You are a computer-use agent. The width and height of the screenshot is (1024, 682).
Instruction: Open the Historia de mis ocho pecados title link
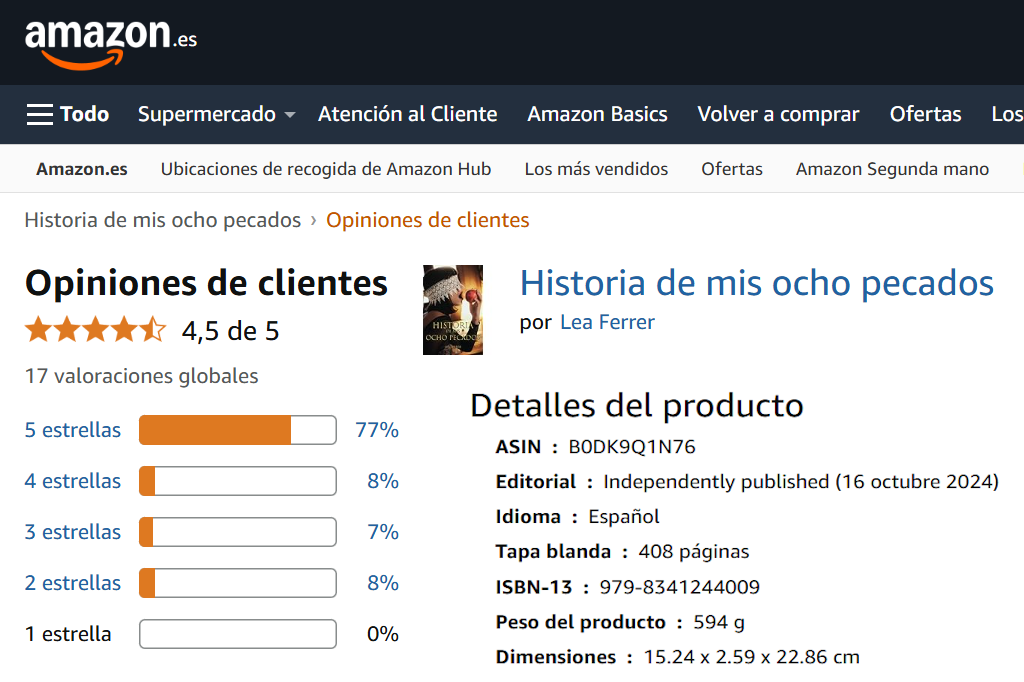[x=756, y=284]
